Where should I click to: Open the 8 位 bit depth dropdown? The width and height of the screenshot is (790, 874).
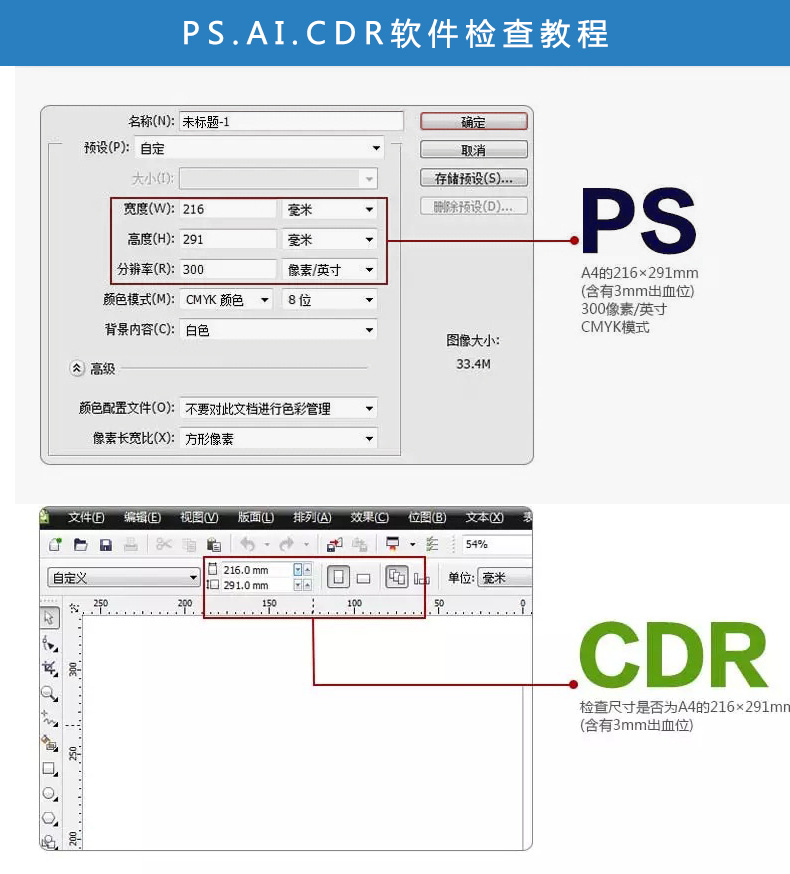329,300
